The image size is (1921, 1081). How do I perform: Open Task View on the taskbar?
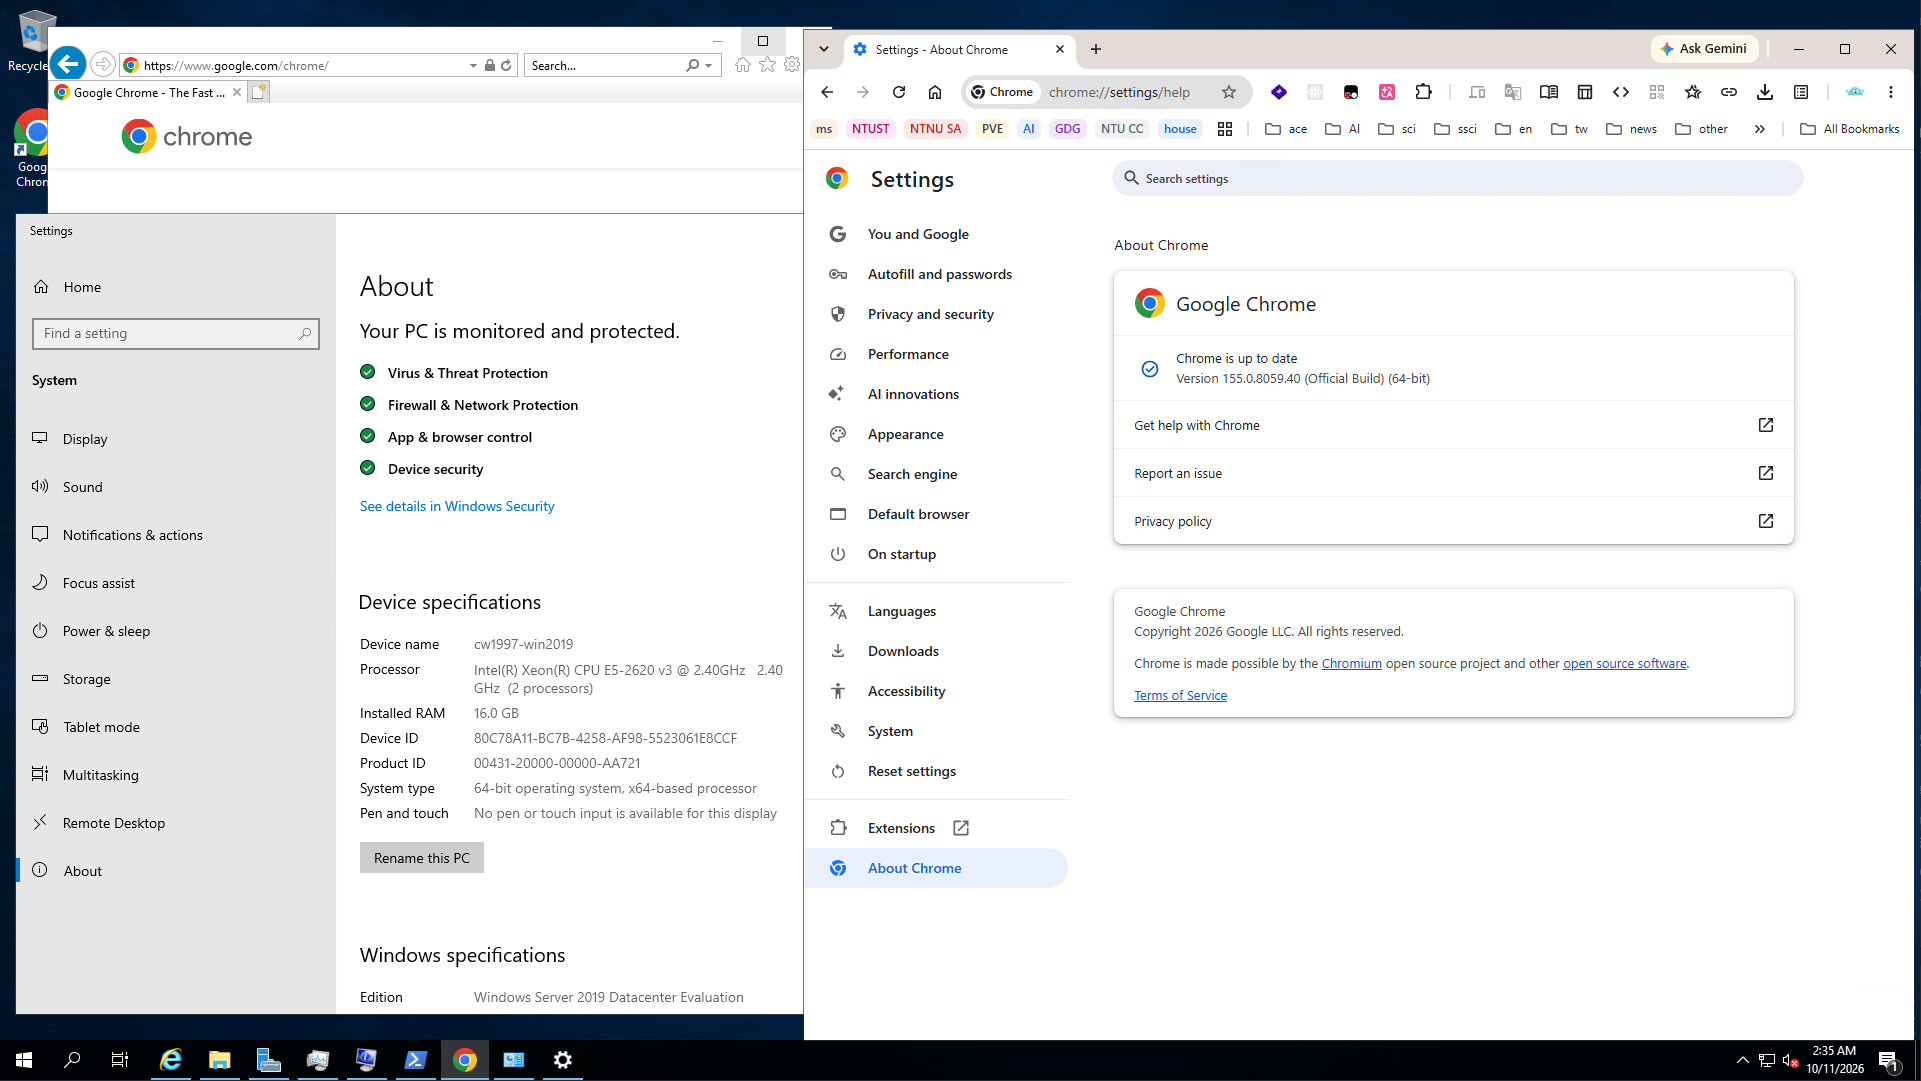coord(120,1060)
